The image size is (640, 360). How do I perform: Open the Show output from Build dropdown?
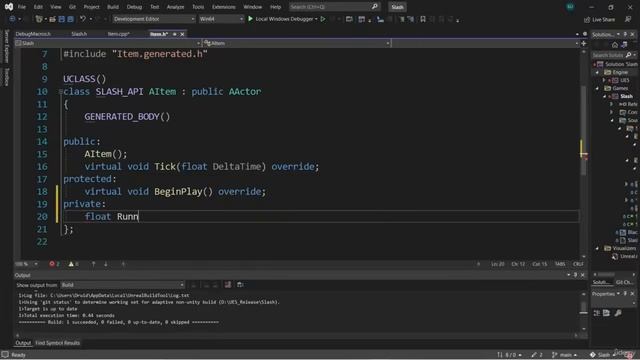tap(122, 285)
